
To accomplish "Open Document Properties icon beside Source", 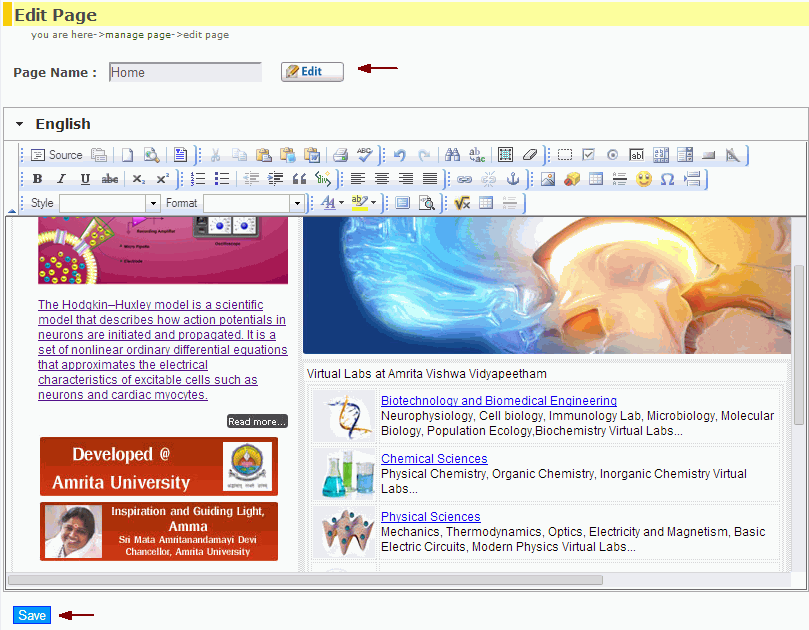I will click(x=99, y=155).
